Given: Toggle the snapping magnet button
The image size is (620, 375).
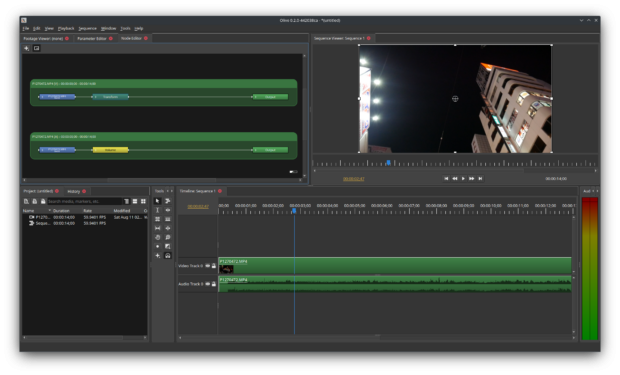Looking at the screenshot, I should click(168, 256).
